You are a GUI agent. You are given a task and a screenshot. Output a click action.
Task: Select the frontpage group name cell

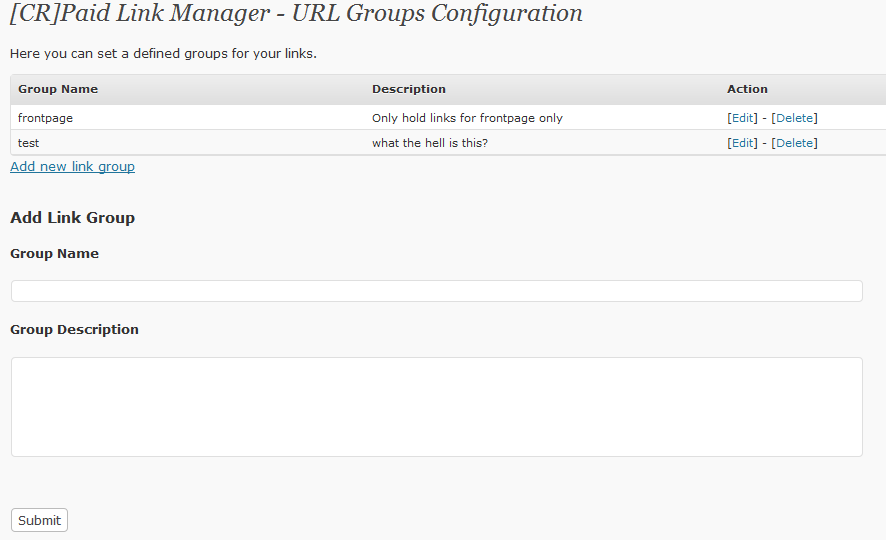(46, 118)
